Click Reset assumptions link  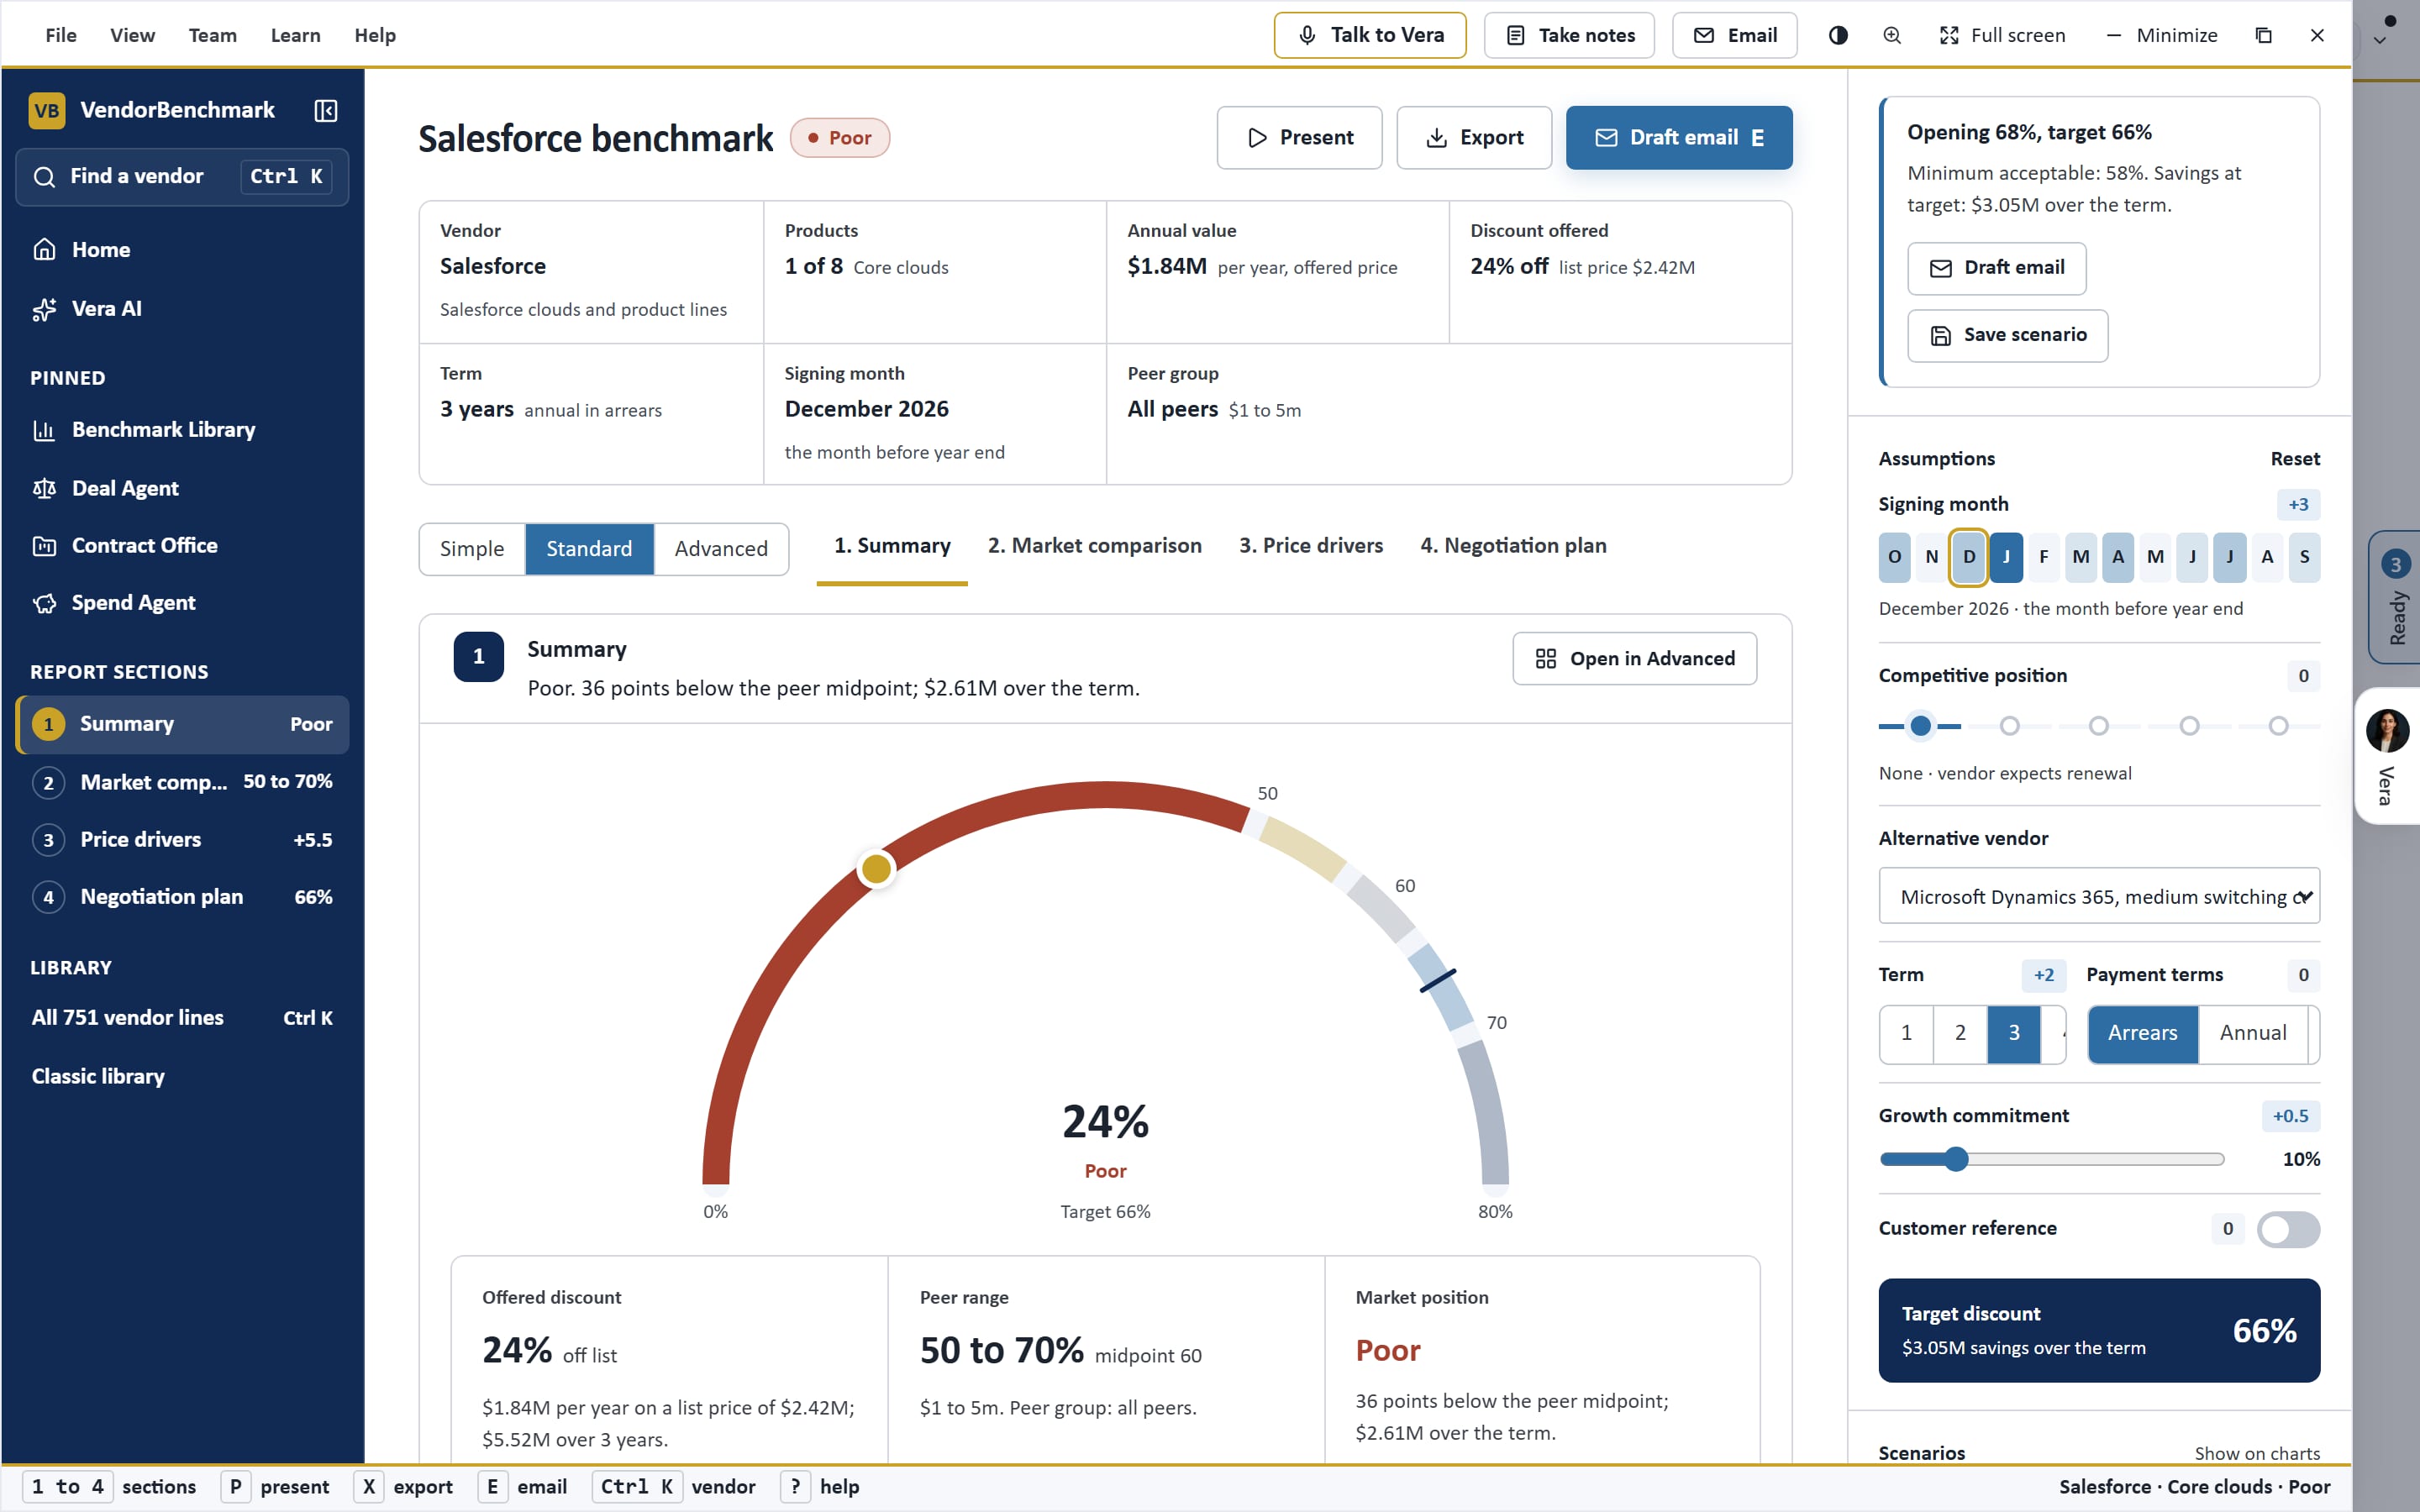coord(2294,459)
